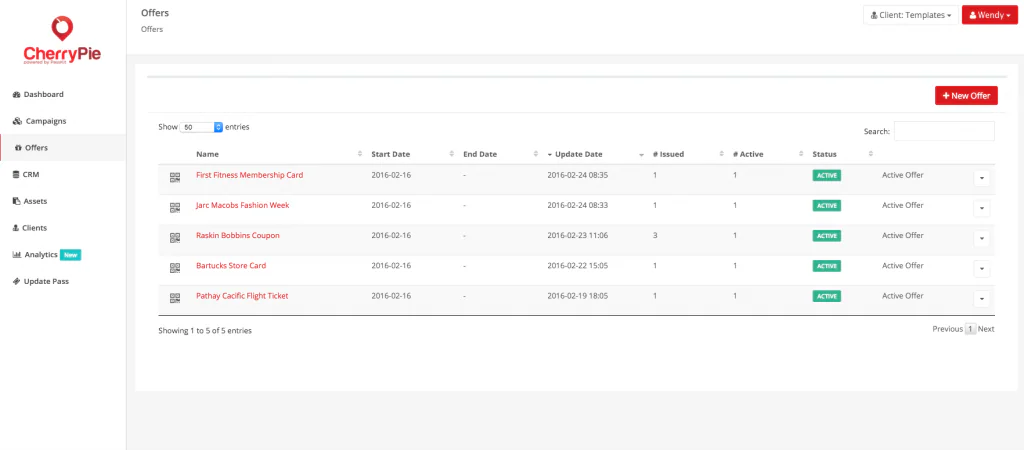
Task: Click the Offers gift icon in sidebar
Action: pos(18,148)
